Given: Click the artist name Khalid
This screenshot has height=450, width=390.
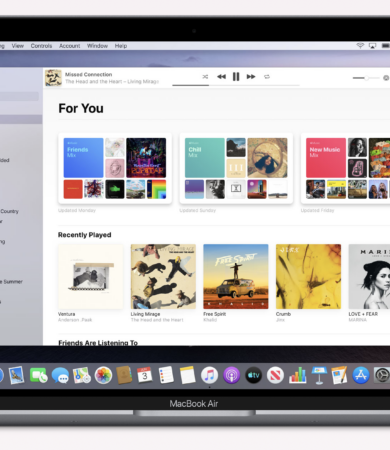Looking at the screenshot, I should pyautogui.click(x=210, y=320).
